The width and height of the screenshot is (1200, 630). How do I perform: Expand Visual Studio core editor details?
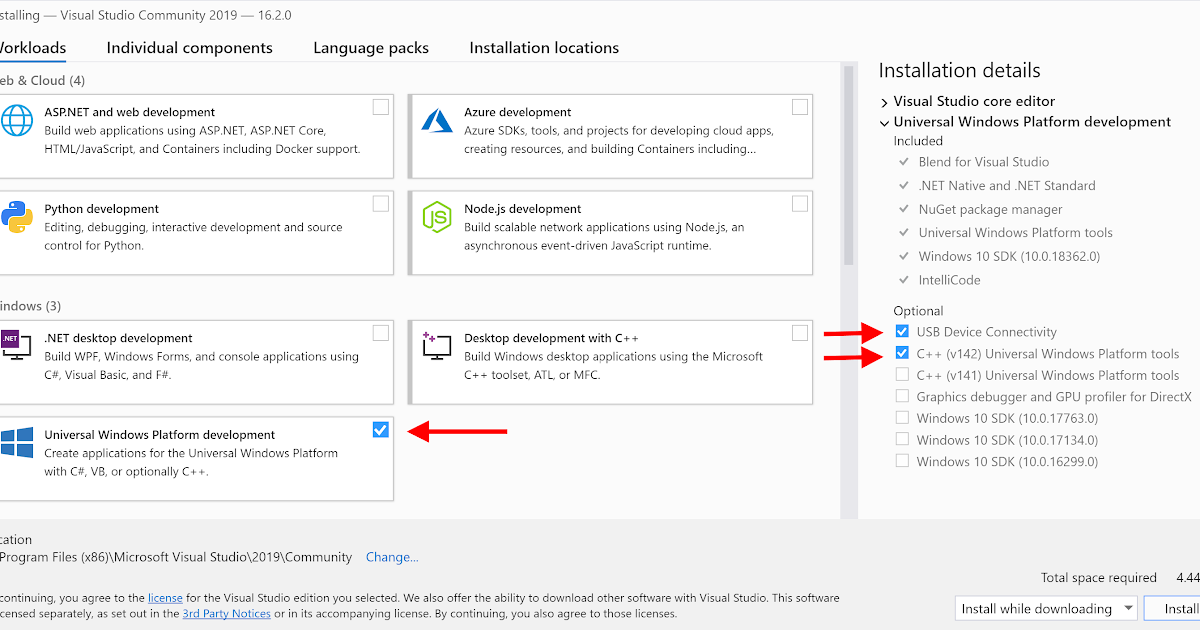tap(885, 101)
